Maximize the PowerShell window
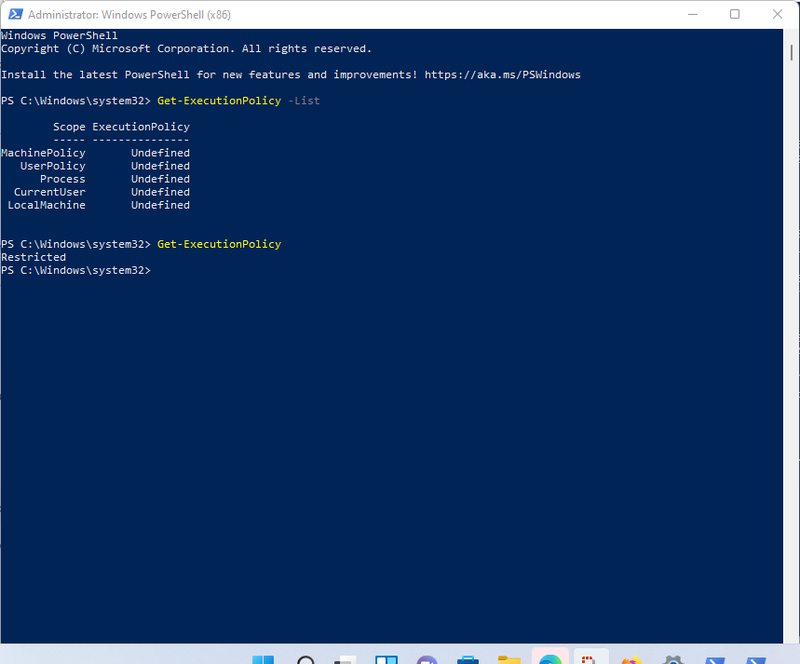 (x=735, y=14)
